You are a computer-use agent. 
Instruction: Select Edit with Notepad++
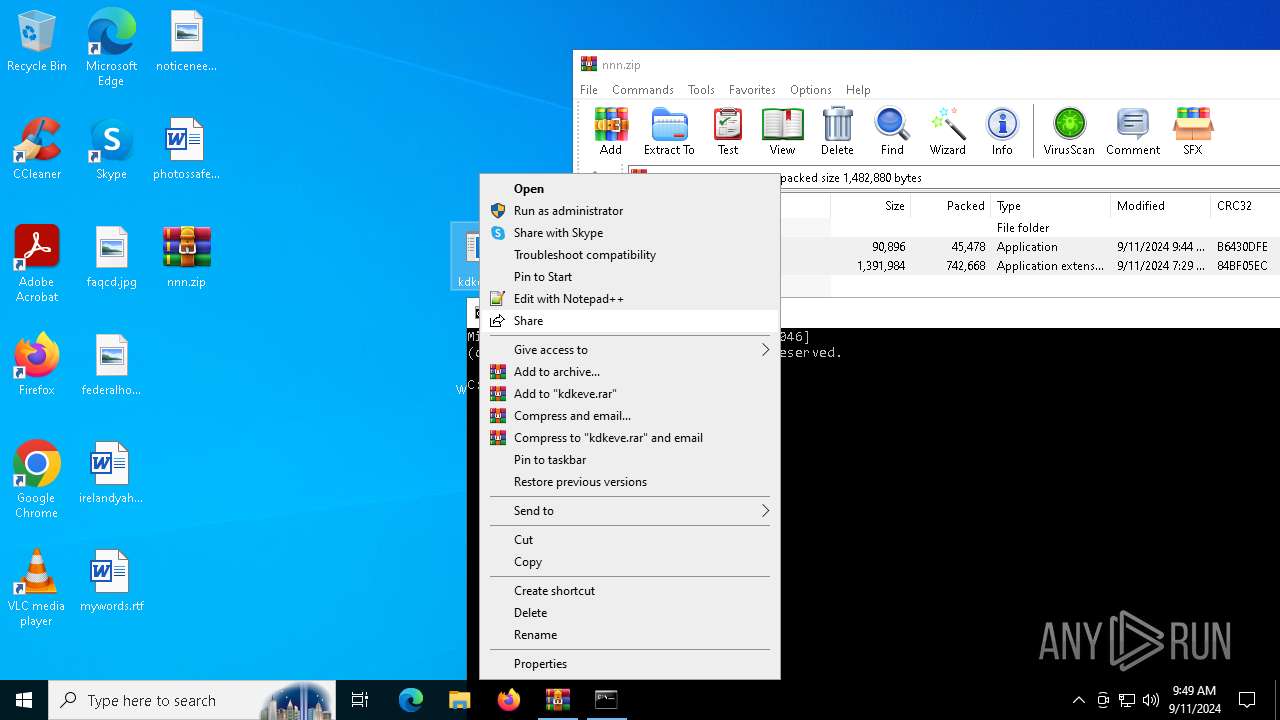tap(630, 299)
